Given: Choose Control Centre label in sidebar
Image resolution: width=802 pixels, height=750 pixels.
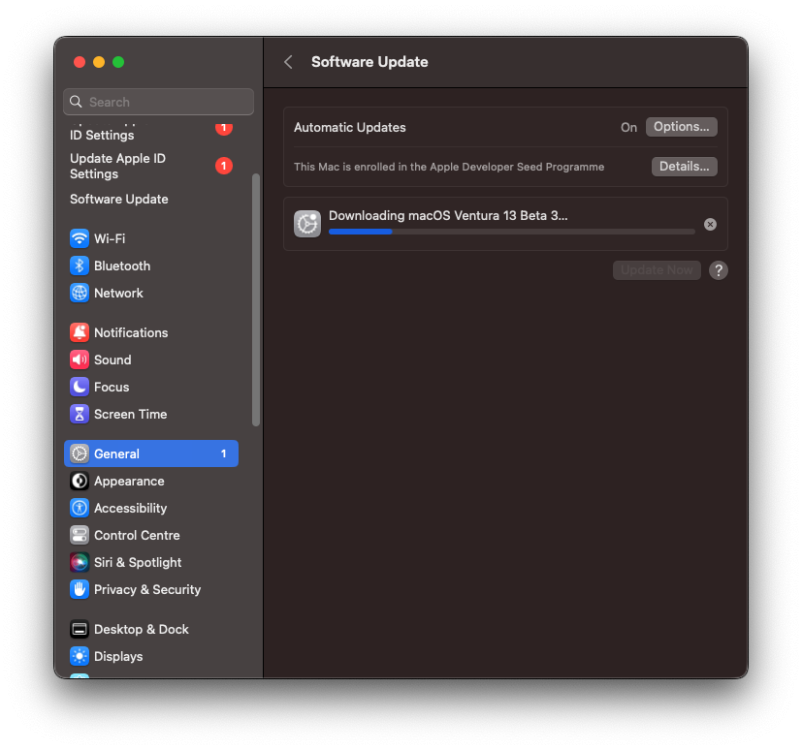Looking at the screenshot, I should click(137, 536).
